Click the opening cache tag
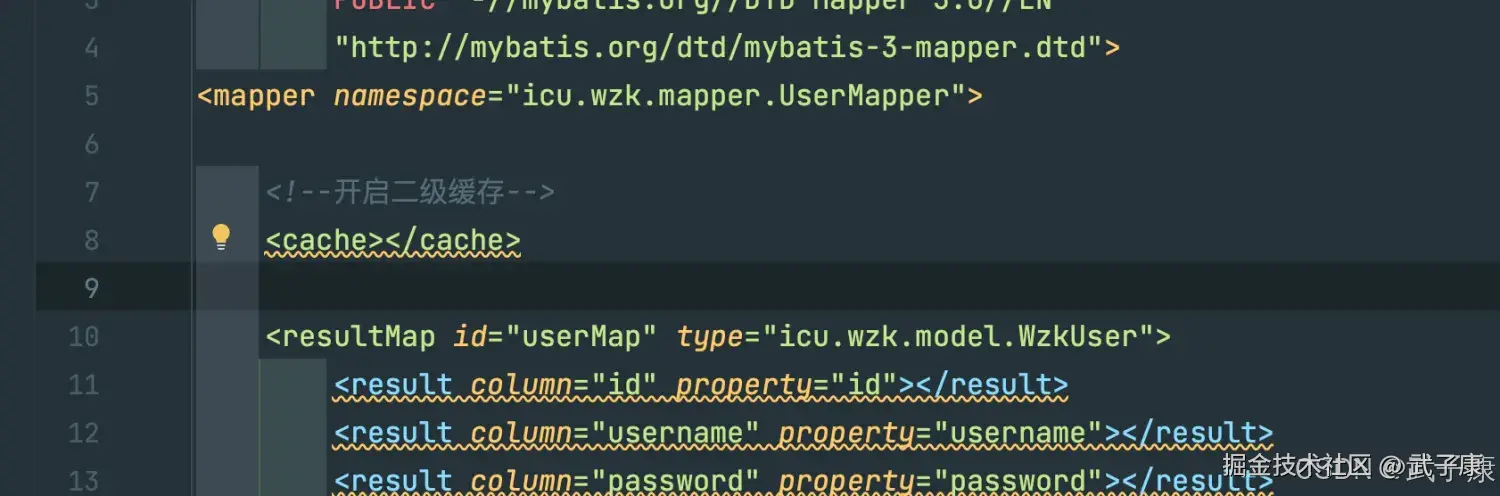The height and width of the screenshot is (496, 1500). pos(325,241)
